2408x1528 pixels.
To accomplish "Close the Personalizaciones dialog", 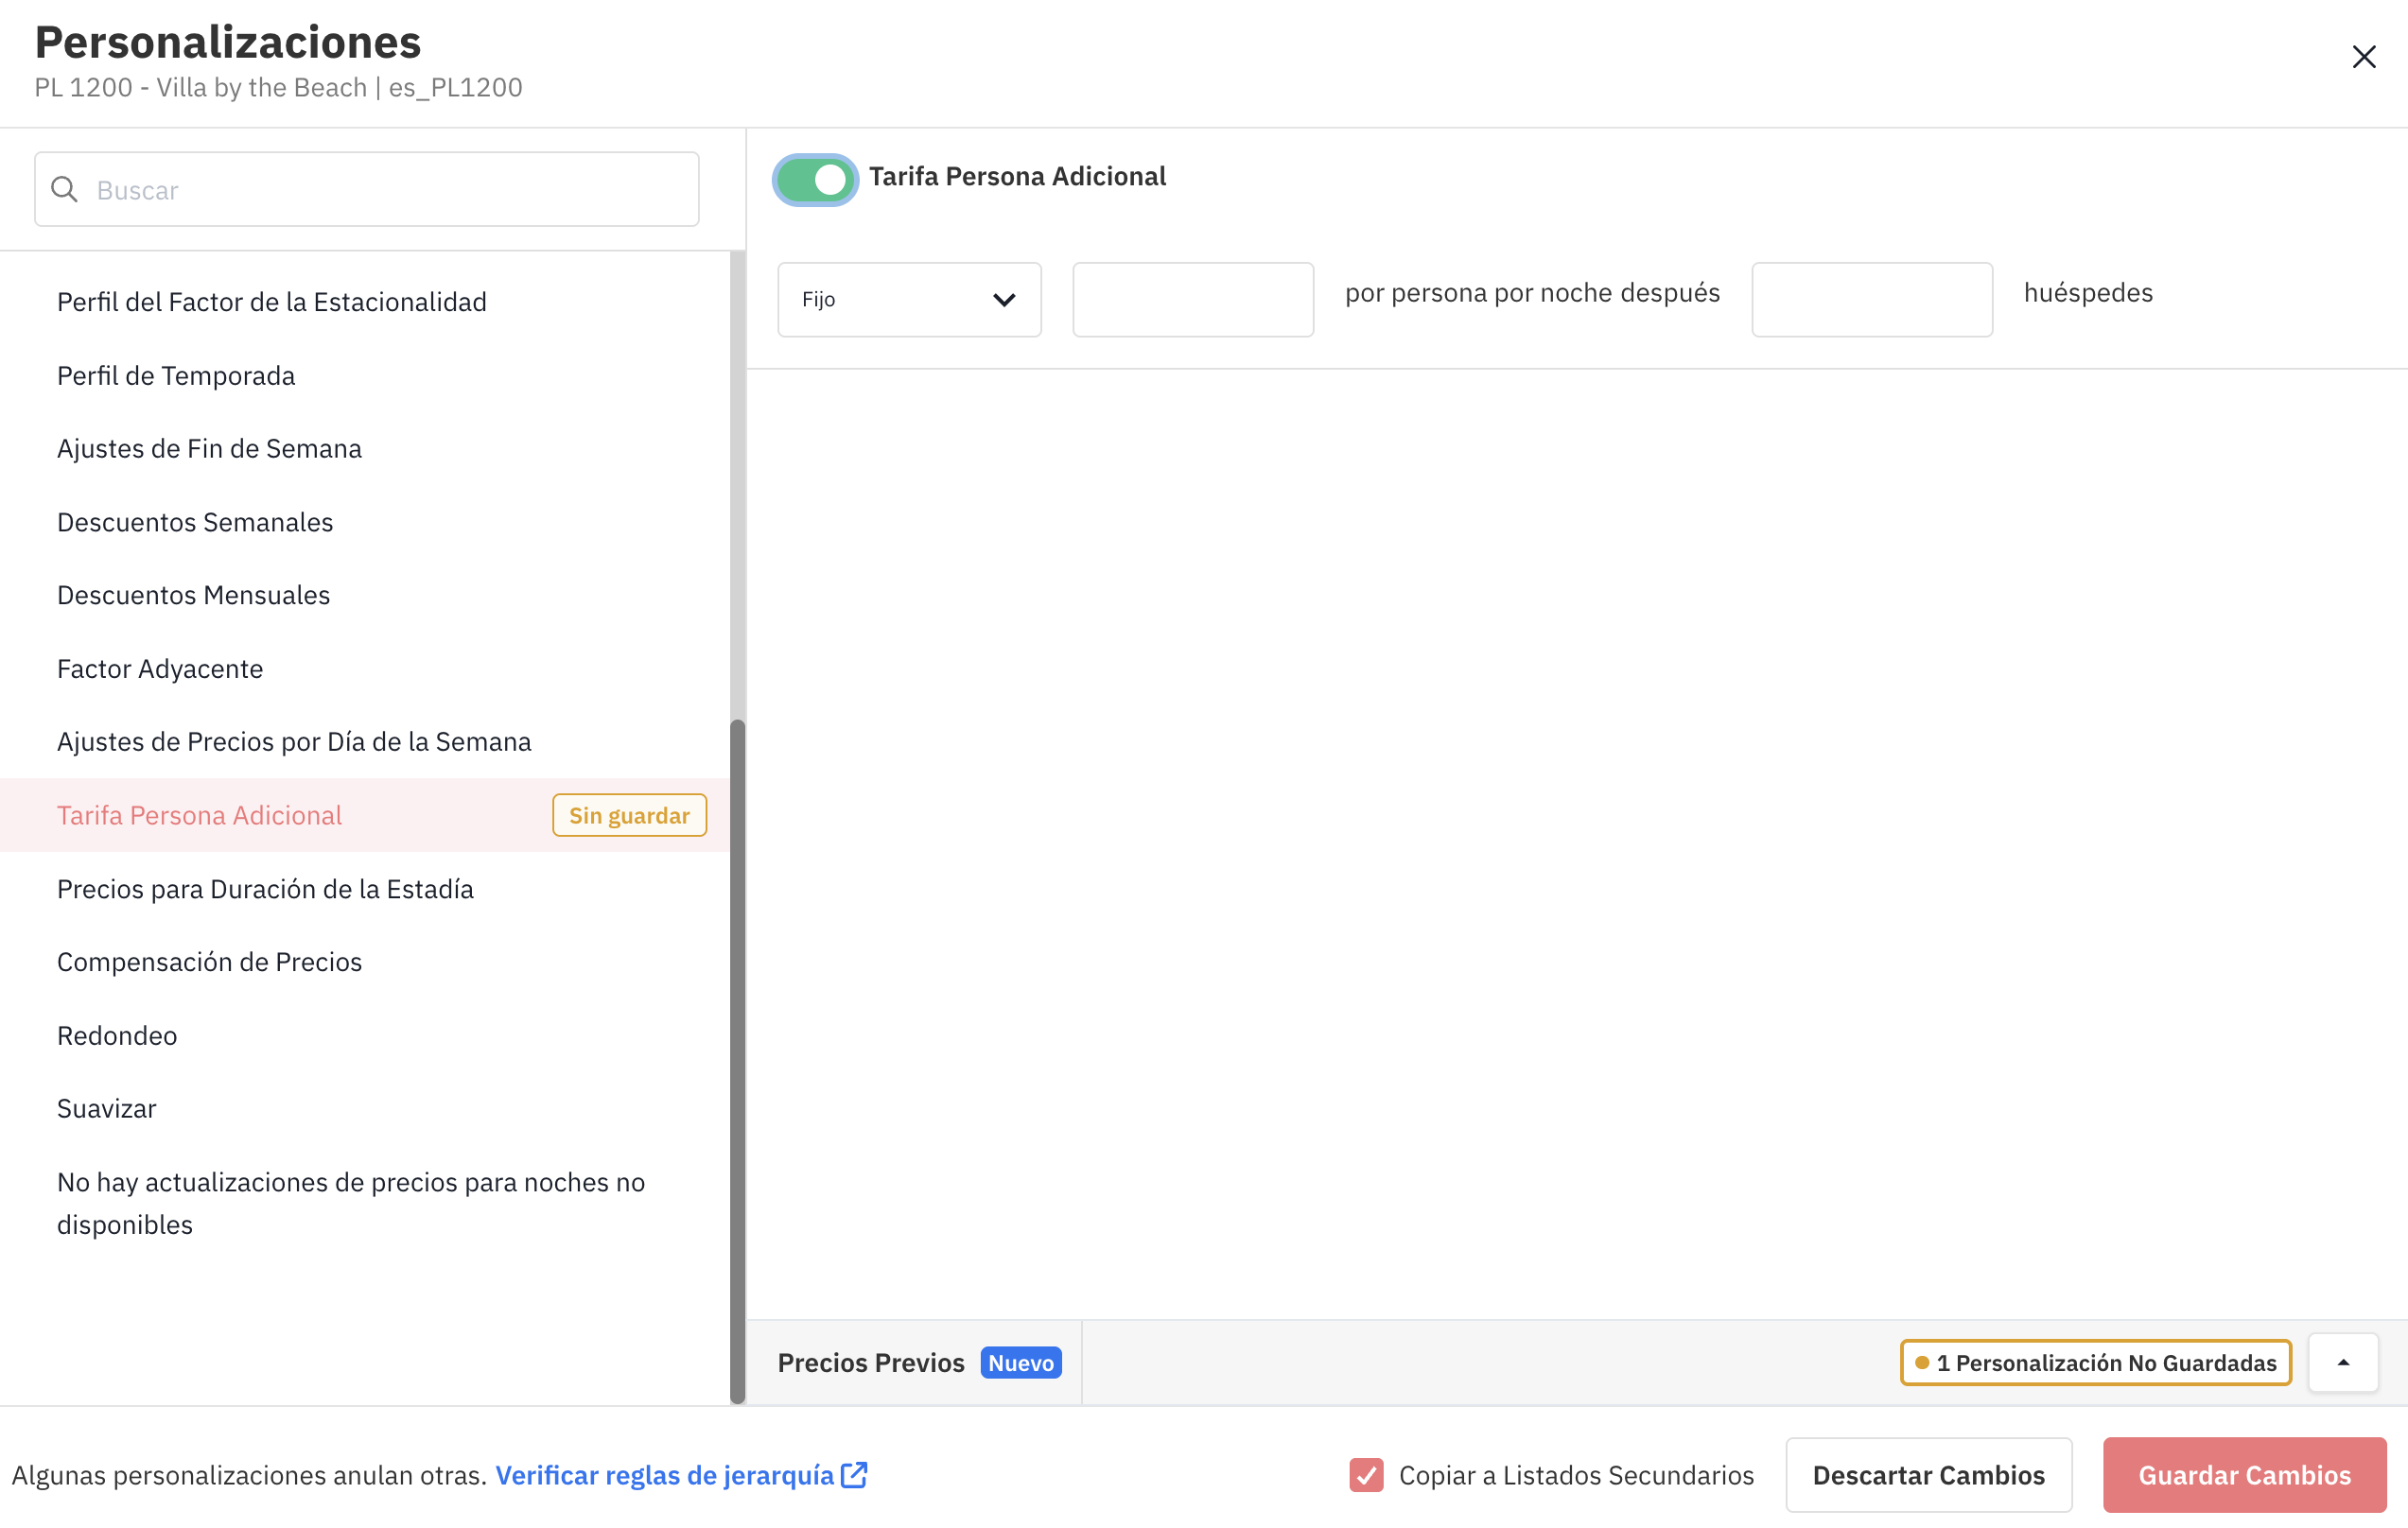I will 2363,57.
